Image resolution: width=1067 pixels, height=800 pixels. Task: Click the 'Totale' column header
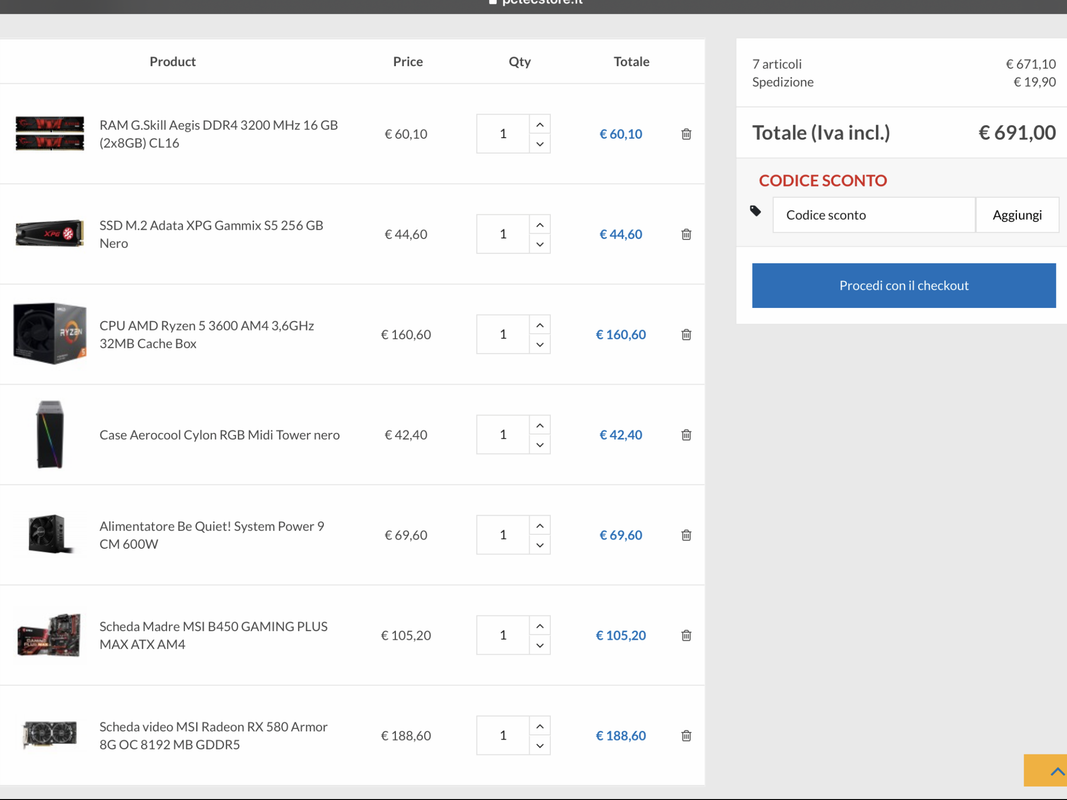[631, 61]
